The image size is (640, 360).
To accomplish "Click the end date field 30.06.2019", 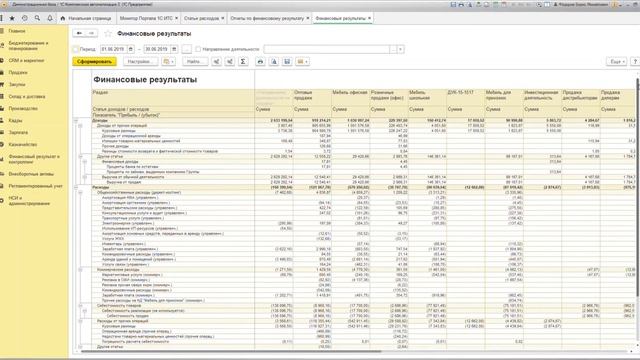I will [157, 49].
